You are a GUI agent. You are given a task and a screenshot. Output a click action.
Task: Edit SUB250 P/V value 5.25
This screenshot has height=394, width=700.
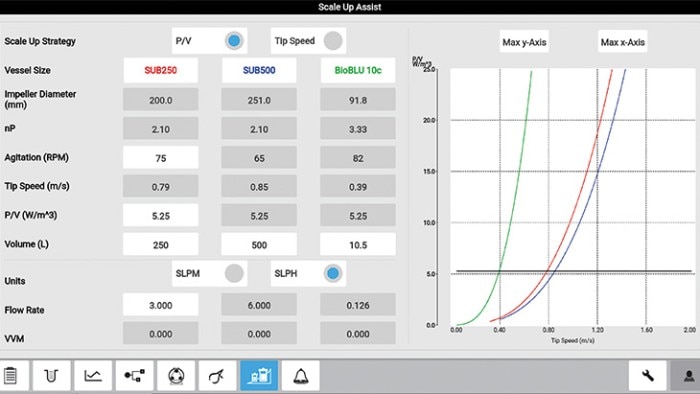(161, 216)
